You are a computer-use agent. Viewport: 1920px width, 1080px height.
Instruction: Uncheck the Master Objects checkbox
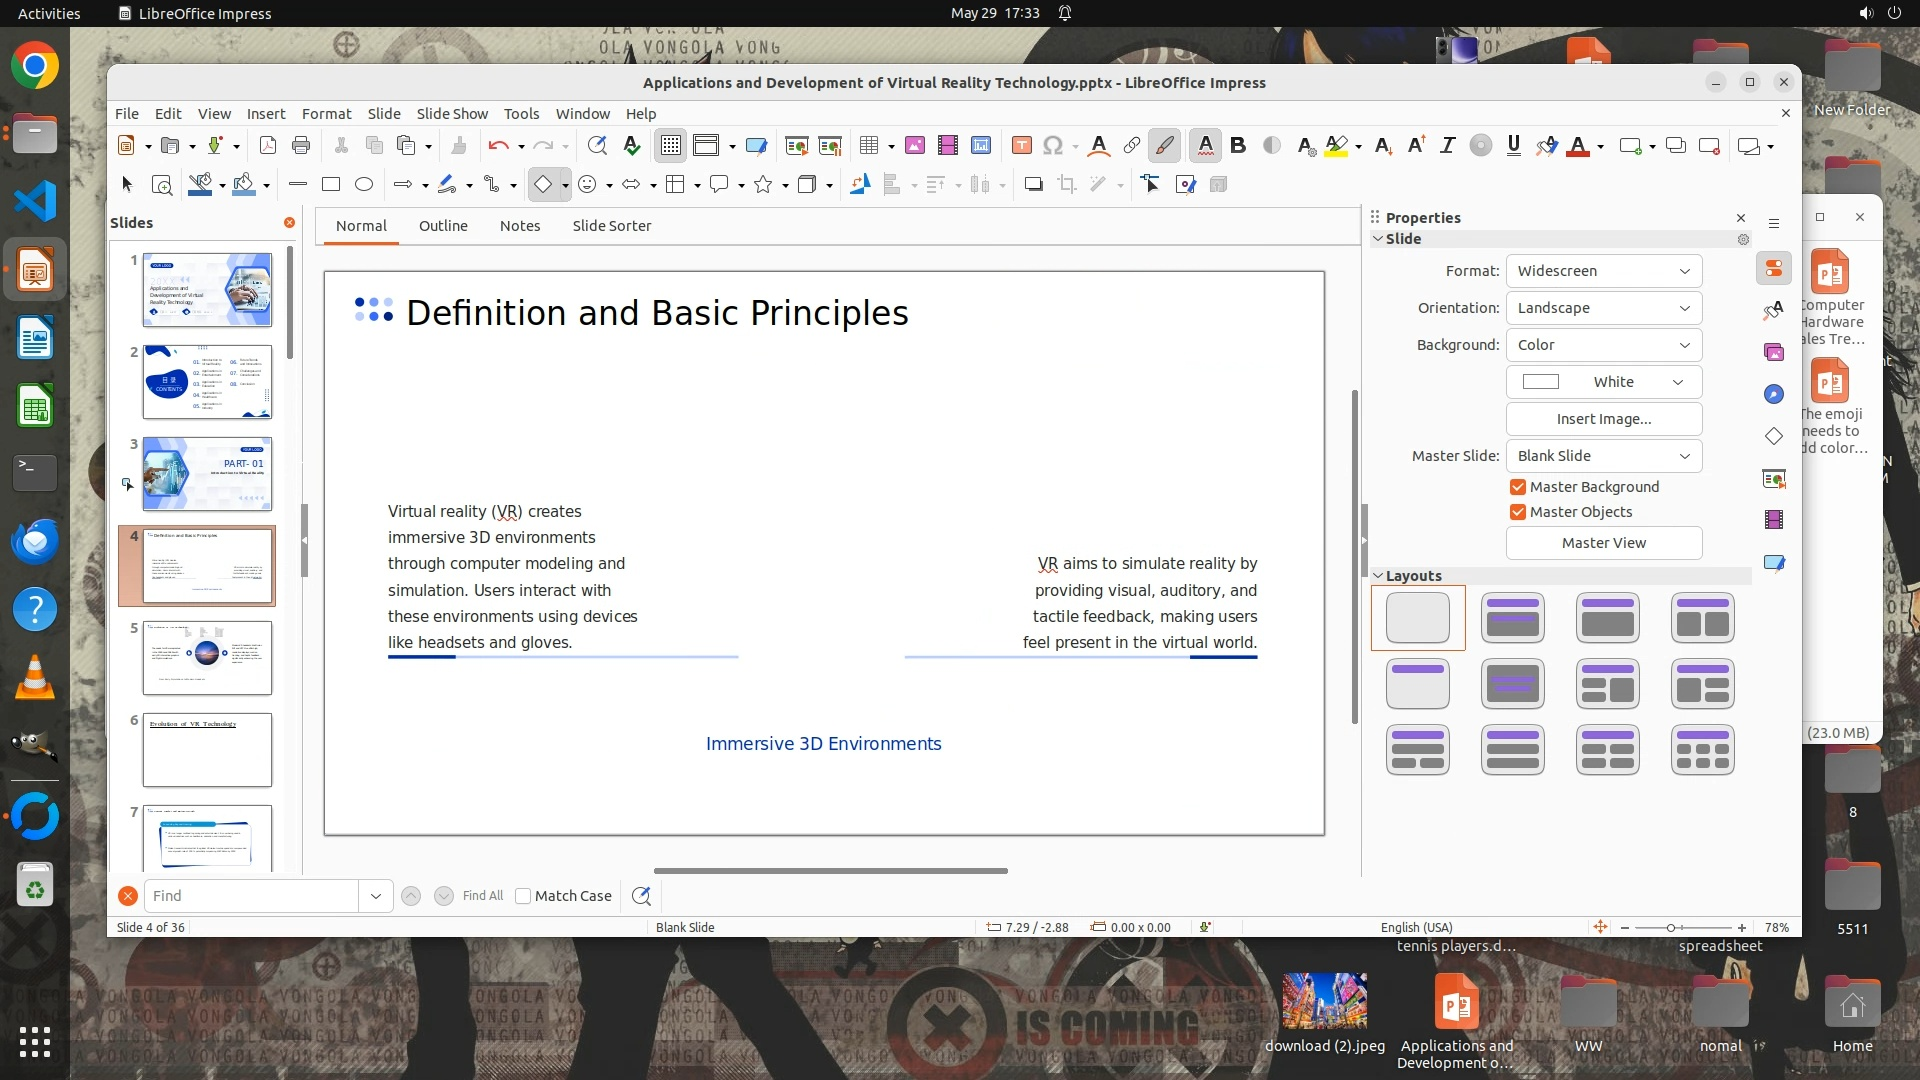(1518, 512)
